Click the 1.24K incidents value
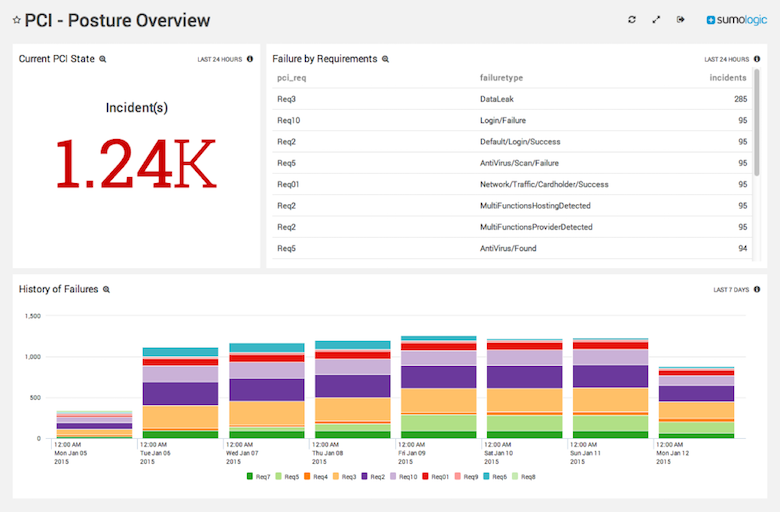Viewport: 780px width, 512px height. click(x=136, y=164)
